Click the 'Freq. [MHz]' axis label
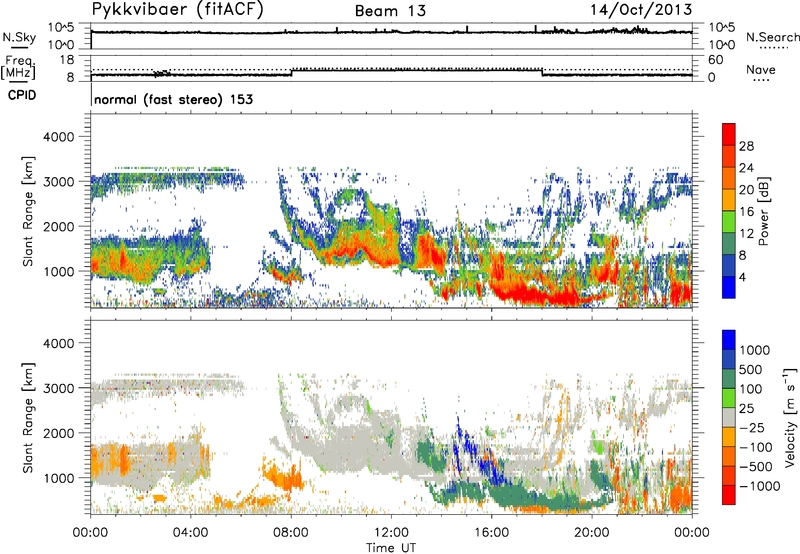The width and height of the screenshot is (800, 554). coord(18,68)
